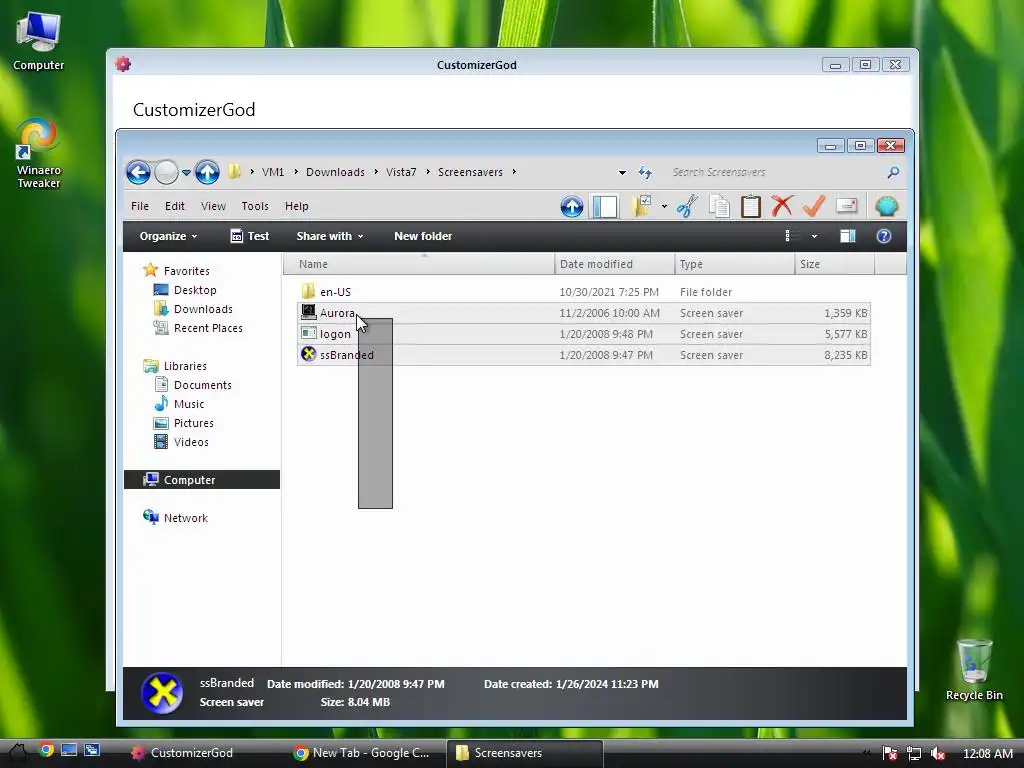Image resolution: width=1024 pixels, height=768 pixels.
Task: Select the Recycle Bin desktop icon
Action: coord(974,669)
